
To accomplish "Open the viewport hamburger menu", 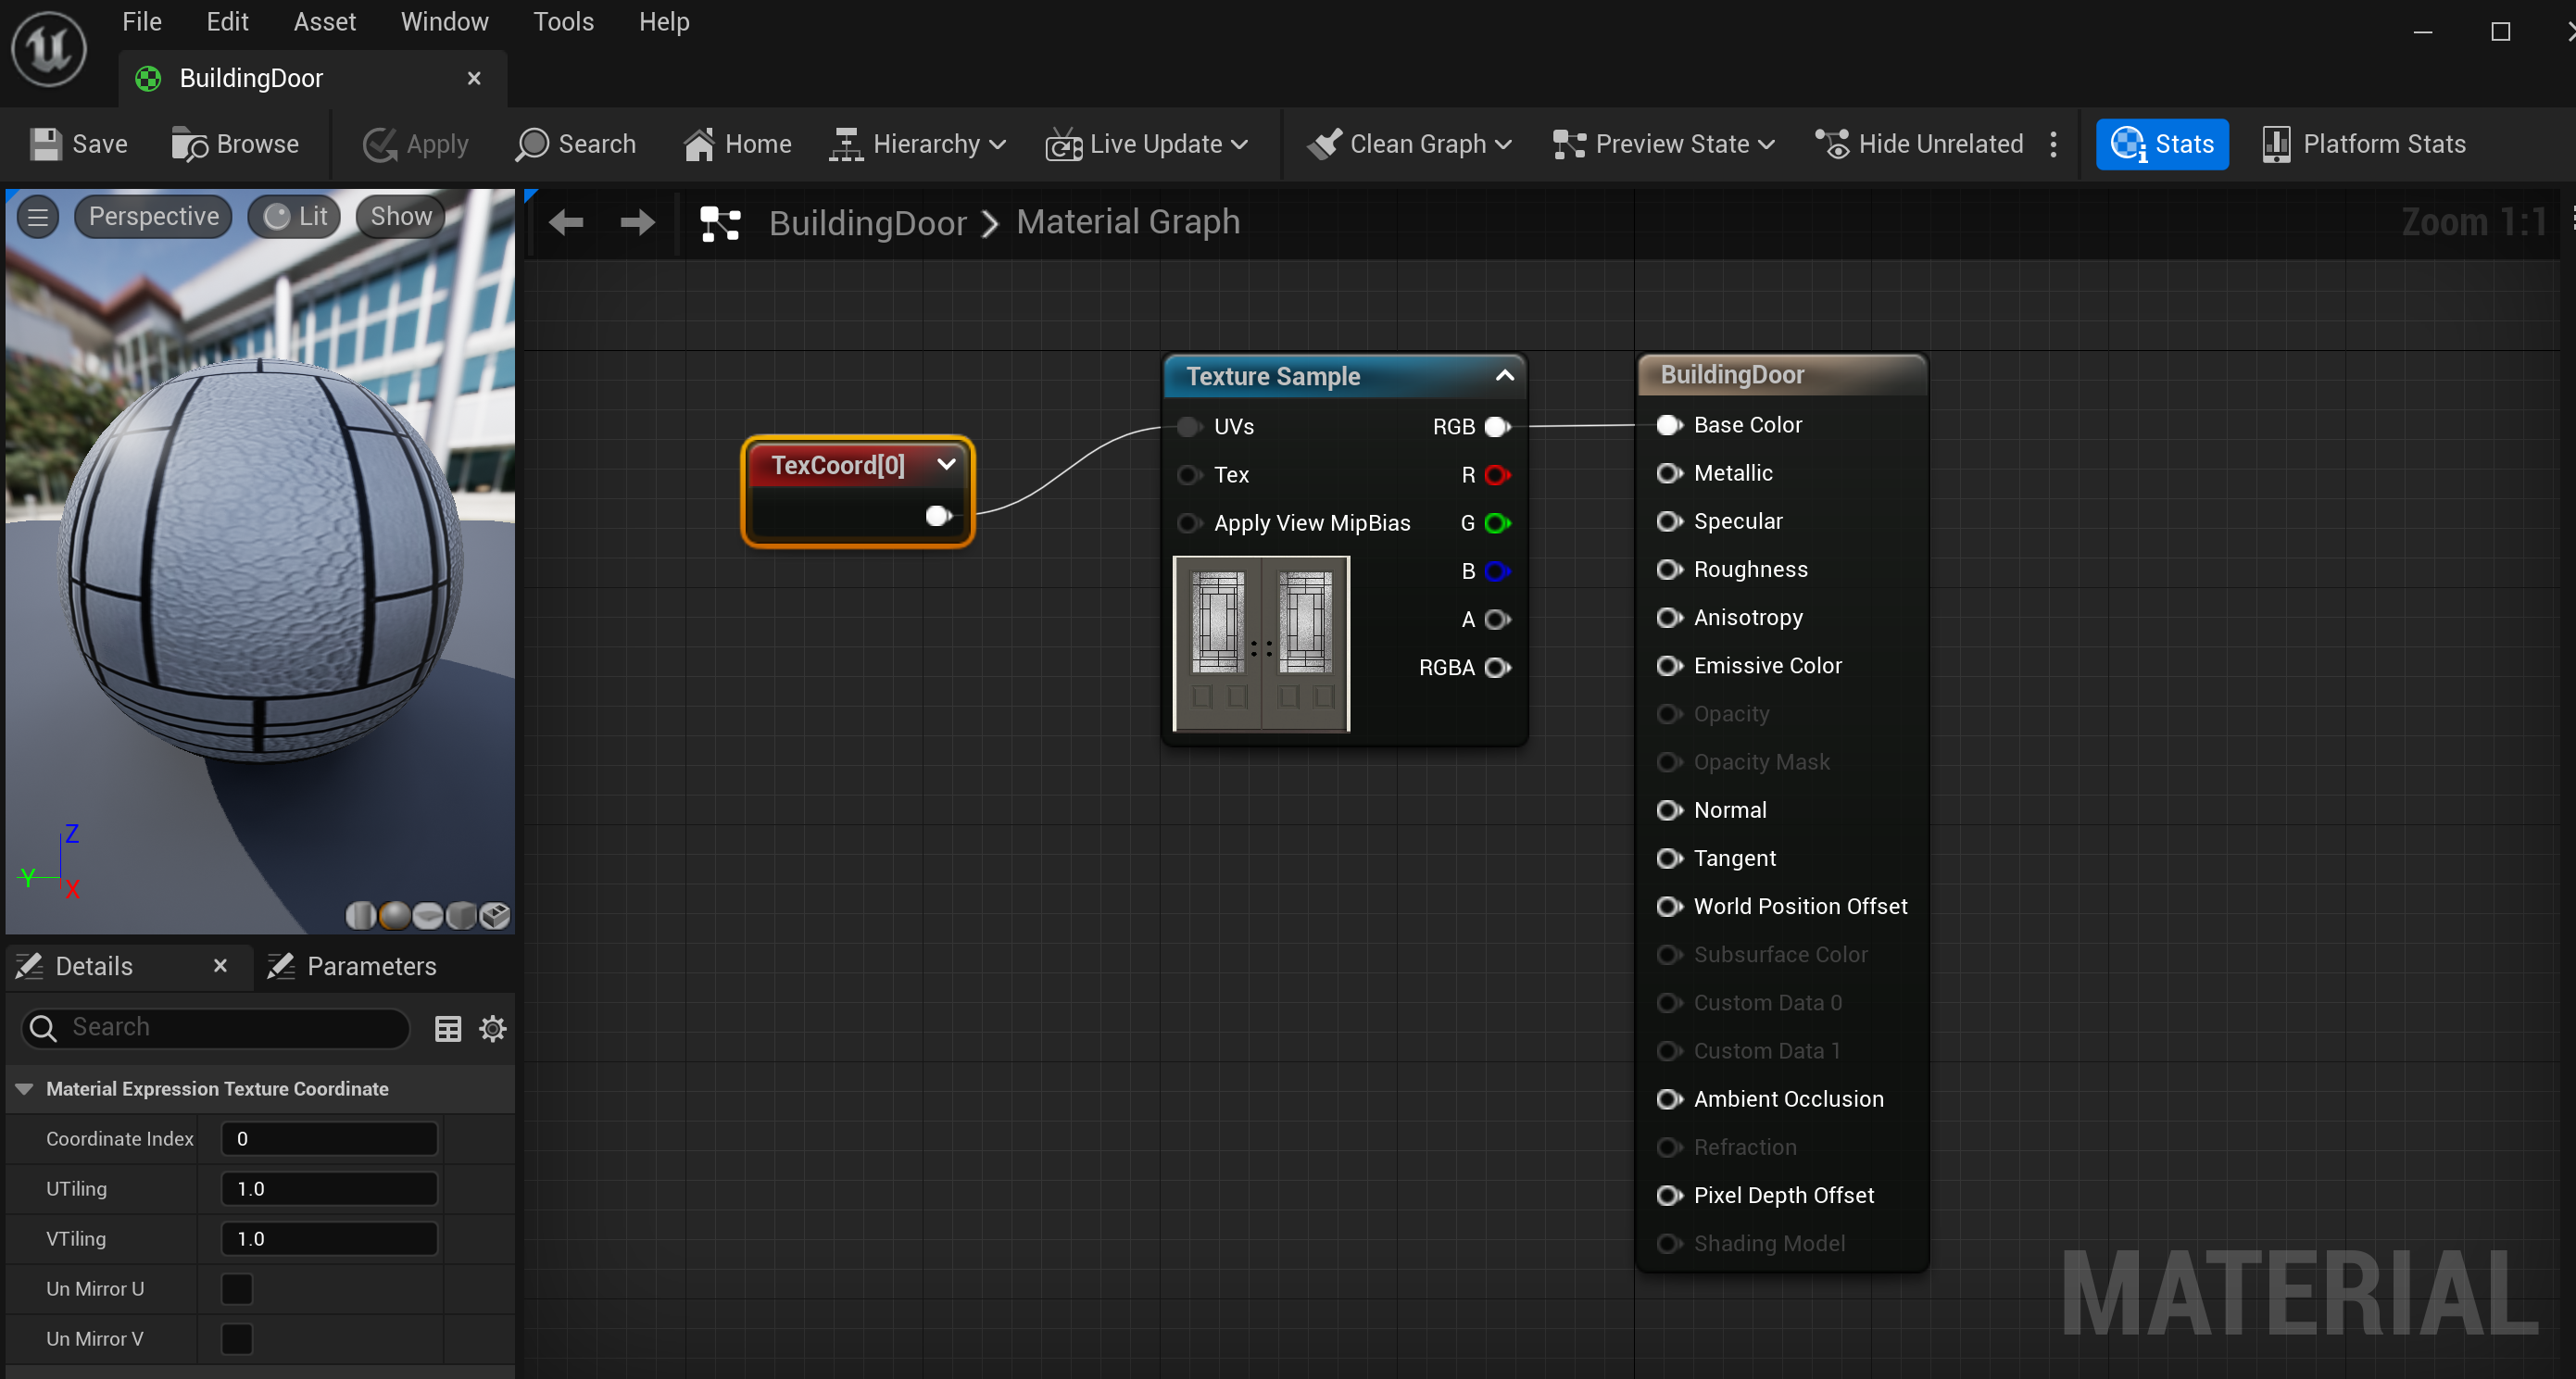I will click(x=38, y=217).
